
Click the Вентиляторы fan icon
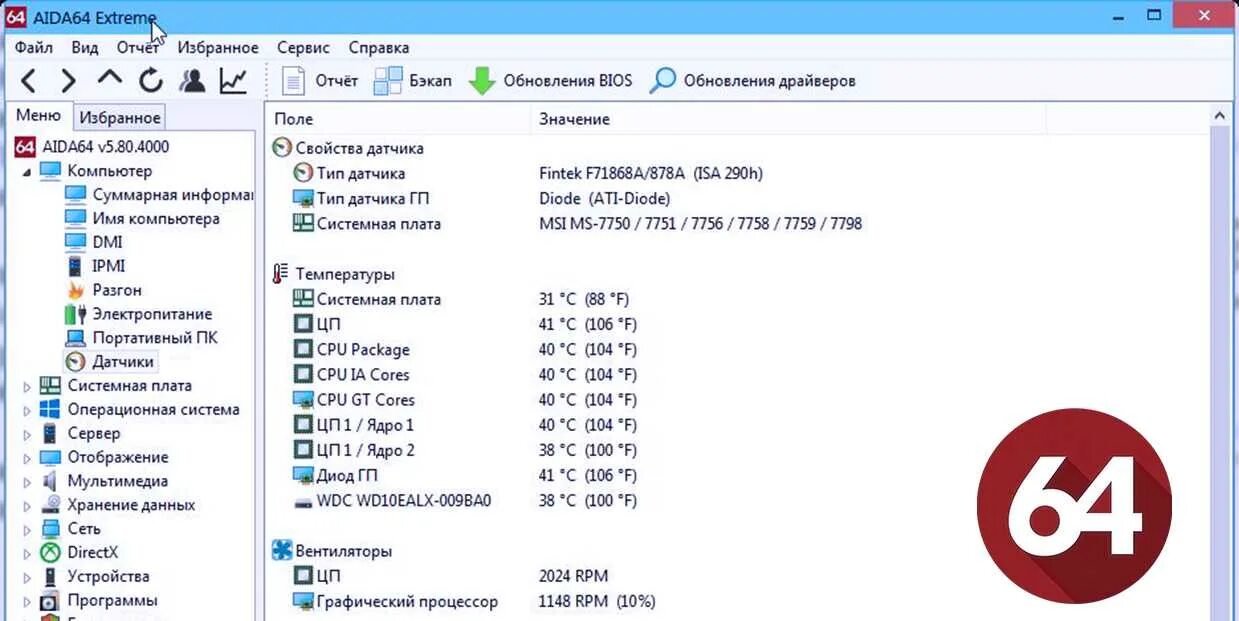282,551
